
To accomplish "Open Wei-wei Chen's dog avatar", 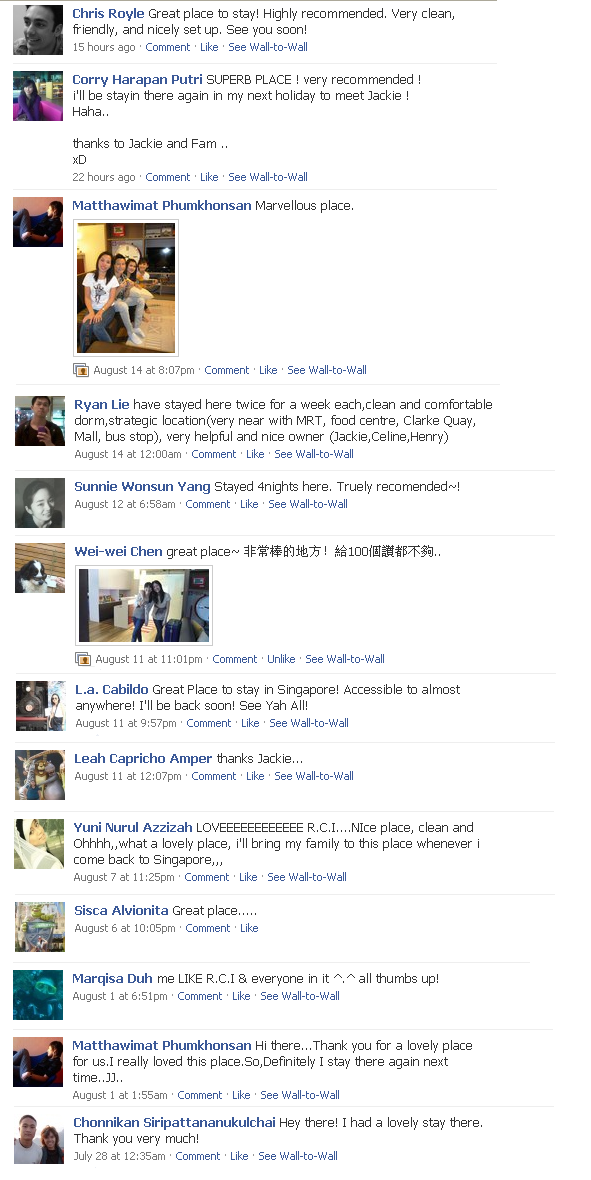I will 40,568.
